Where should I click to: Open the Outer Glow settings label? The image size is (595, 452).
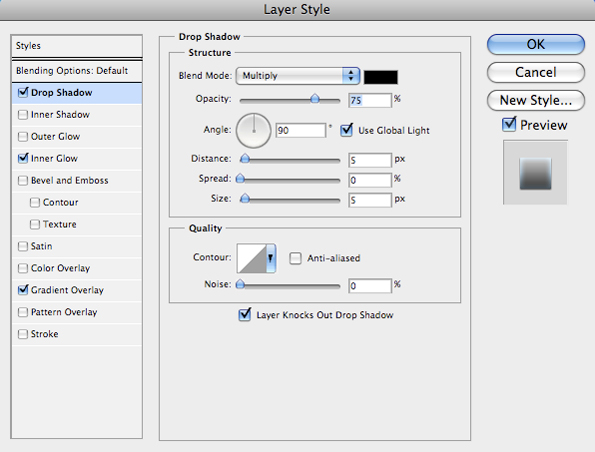55,137
